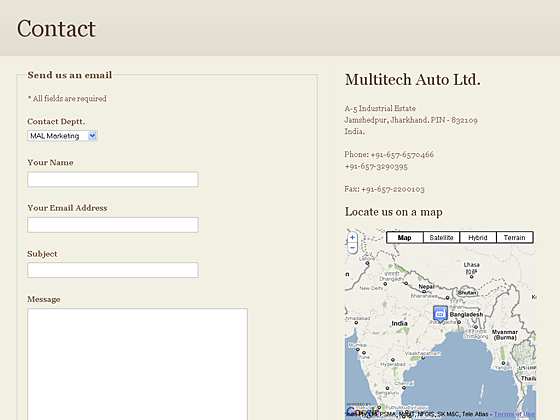Image resolution: width=560 pixels, height=420 pixels.
Task: Click the Bangladesh label on the map
Action: [466, 314]
